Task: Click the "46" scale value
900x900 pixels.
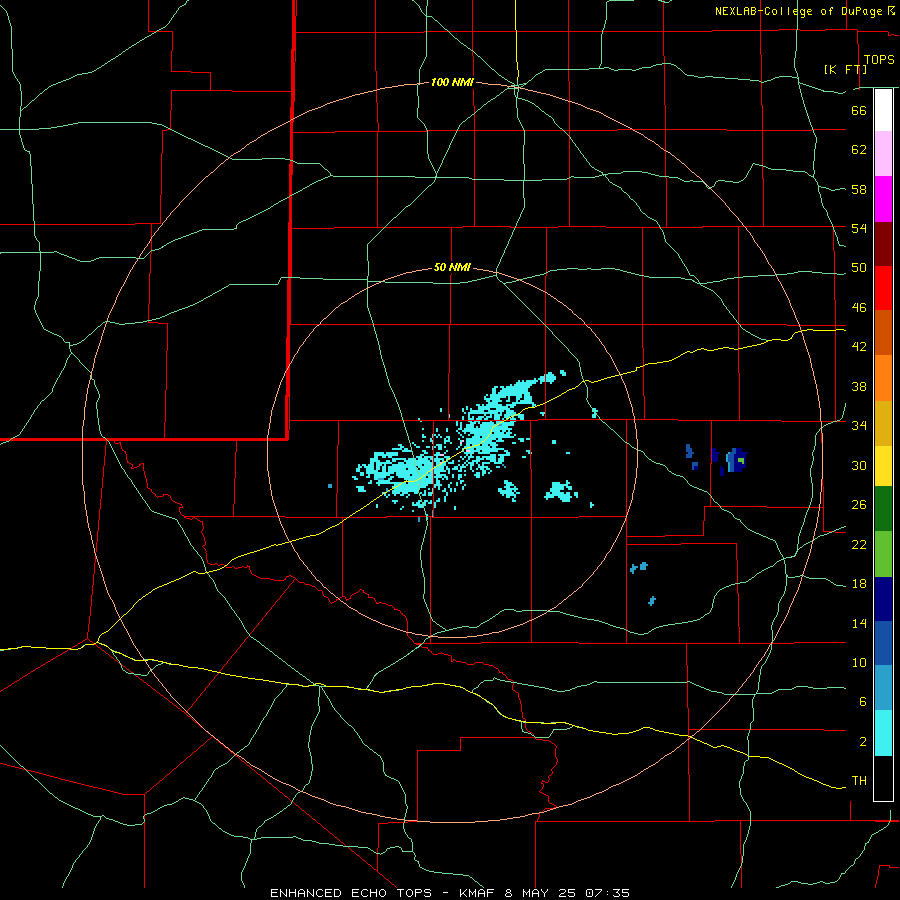Action: point(859,308)
